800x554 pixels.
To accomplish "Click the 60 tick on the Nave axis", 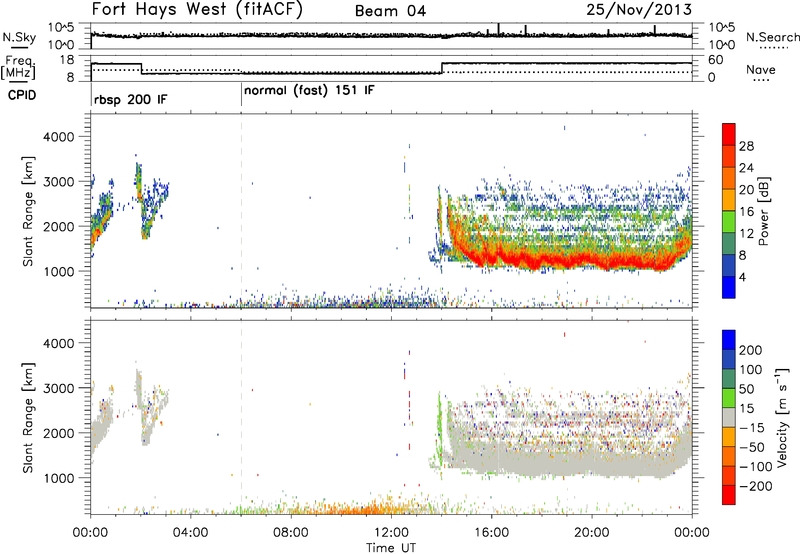I will tap(716, 60).
